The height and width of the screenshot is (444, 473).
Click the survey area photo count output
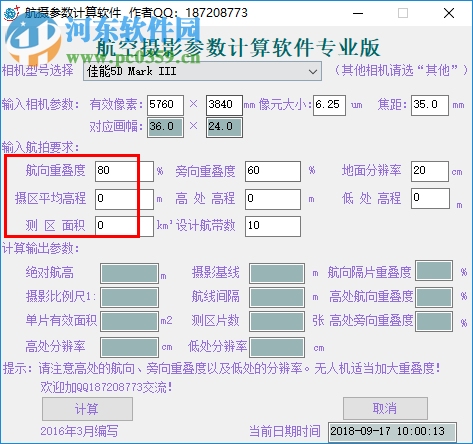[277, 321]
